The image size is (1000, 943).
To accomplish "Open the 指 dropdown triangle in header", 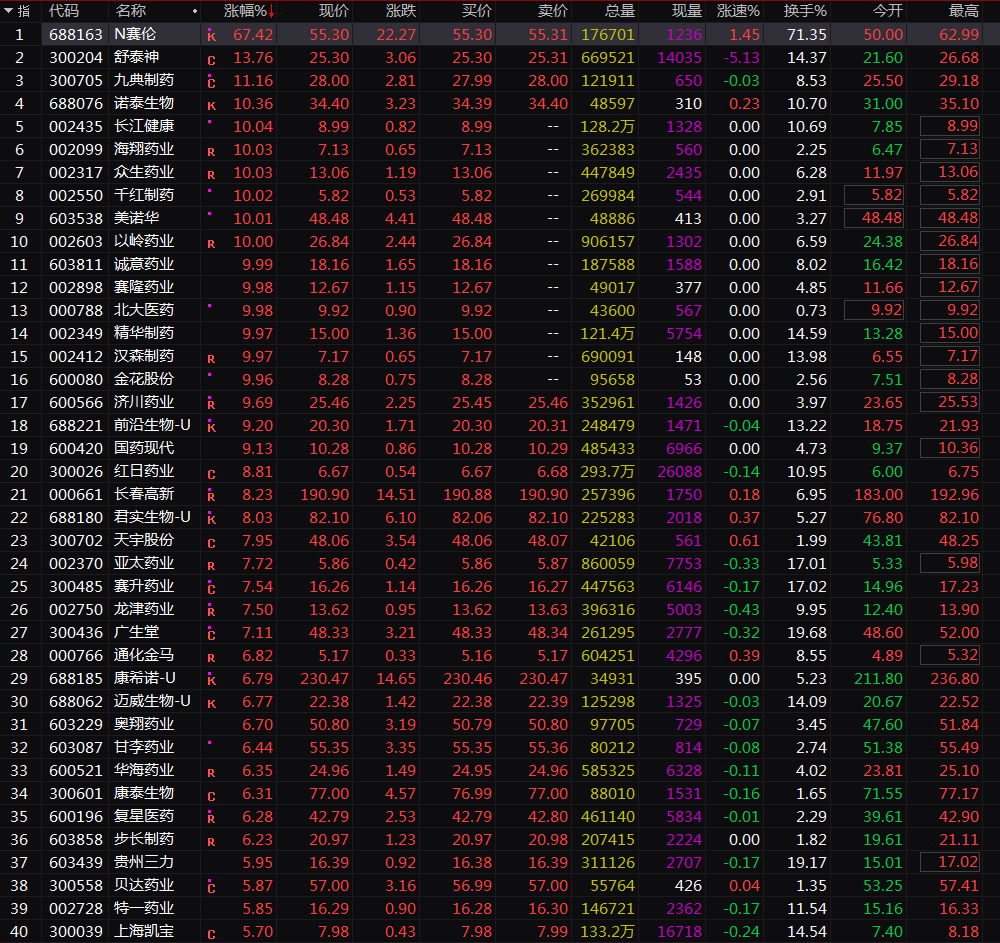I will click(9, 11).
